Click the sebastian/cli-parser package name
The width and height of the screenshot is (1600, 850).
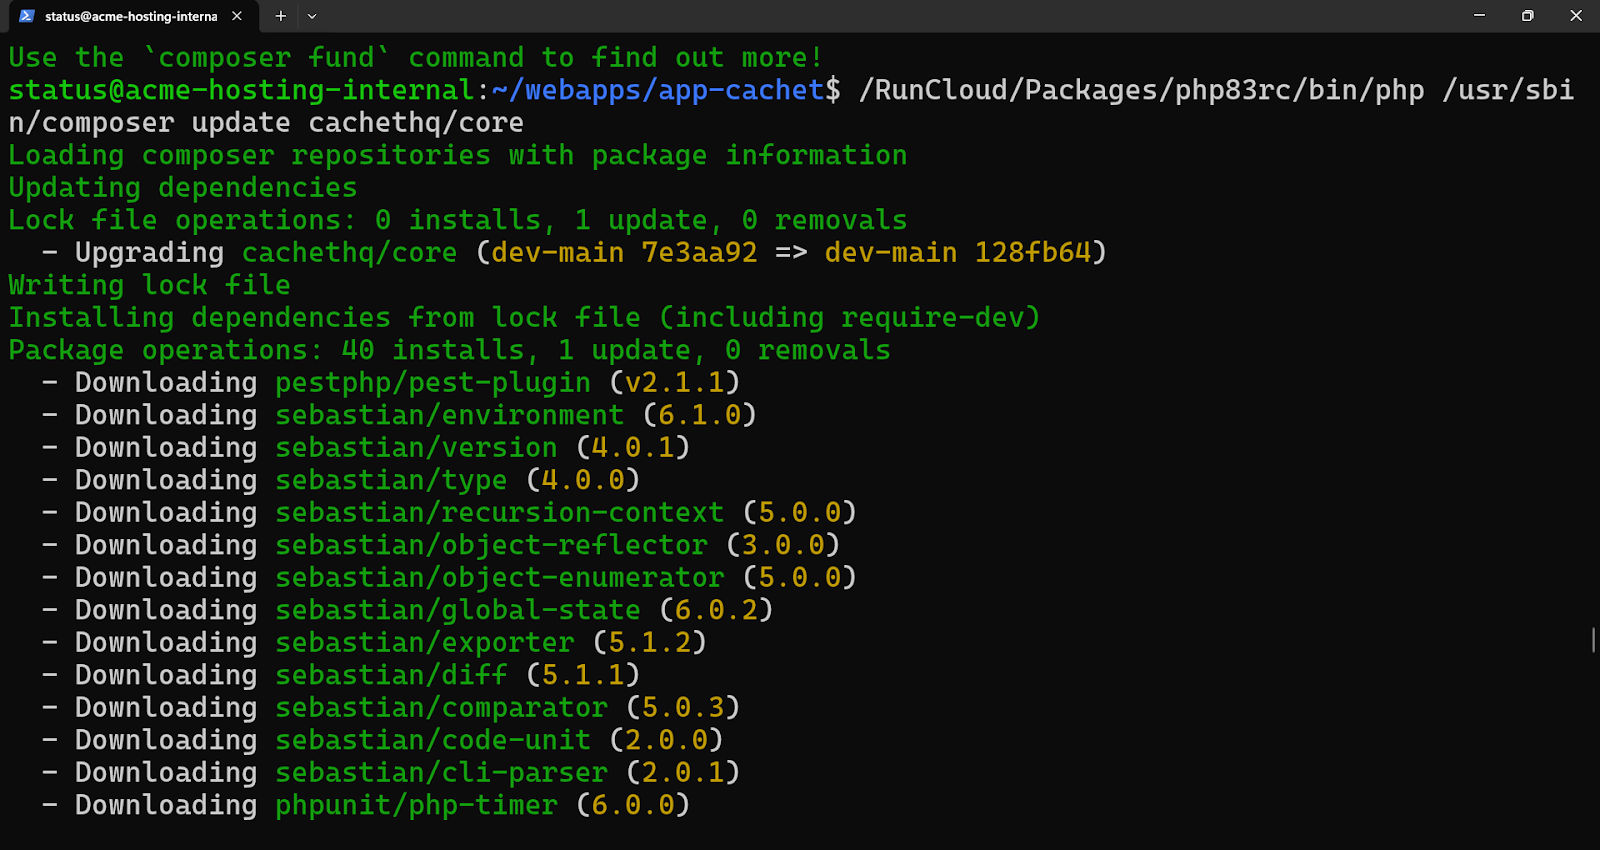pyautogui.click(x=441, y=773)
